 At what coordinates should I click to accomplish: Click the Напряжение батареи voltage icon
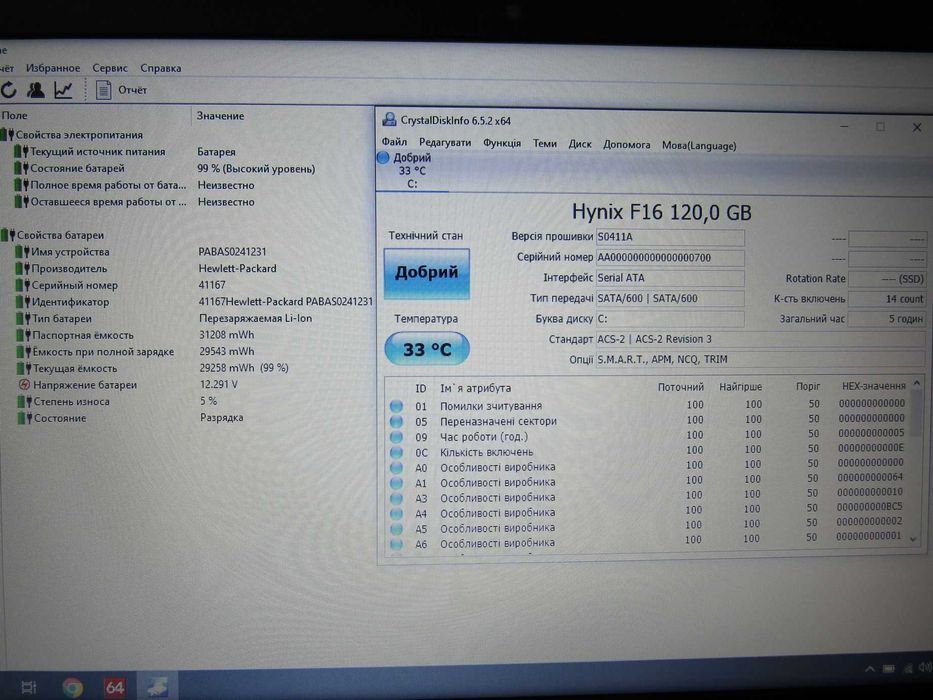24,385
